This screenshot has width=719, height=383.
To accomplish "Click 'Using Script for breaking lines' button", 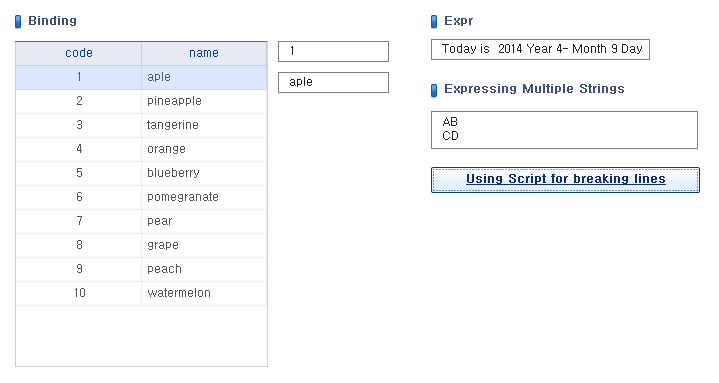I will (565, 180).
